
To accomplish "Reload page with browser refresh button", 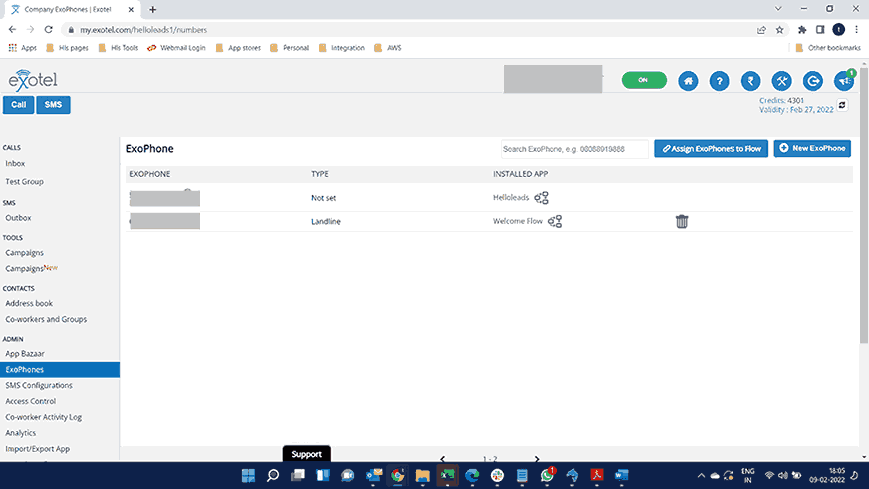I will (49, 29).
